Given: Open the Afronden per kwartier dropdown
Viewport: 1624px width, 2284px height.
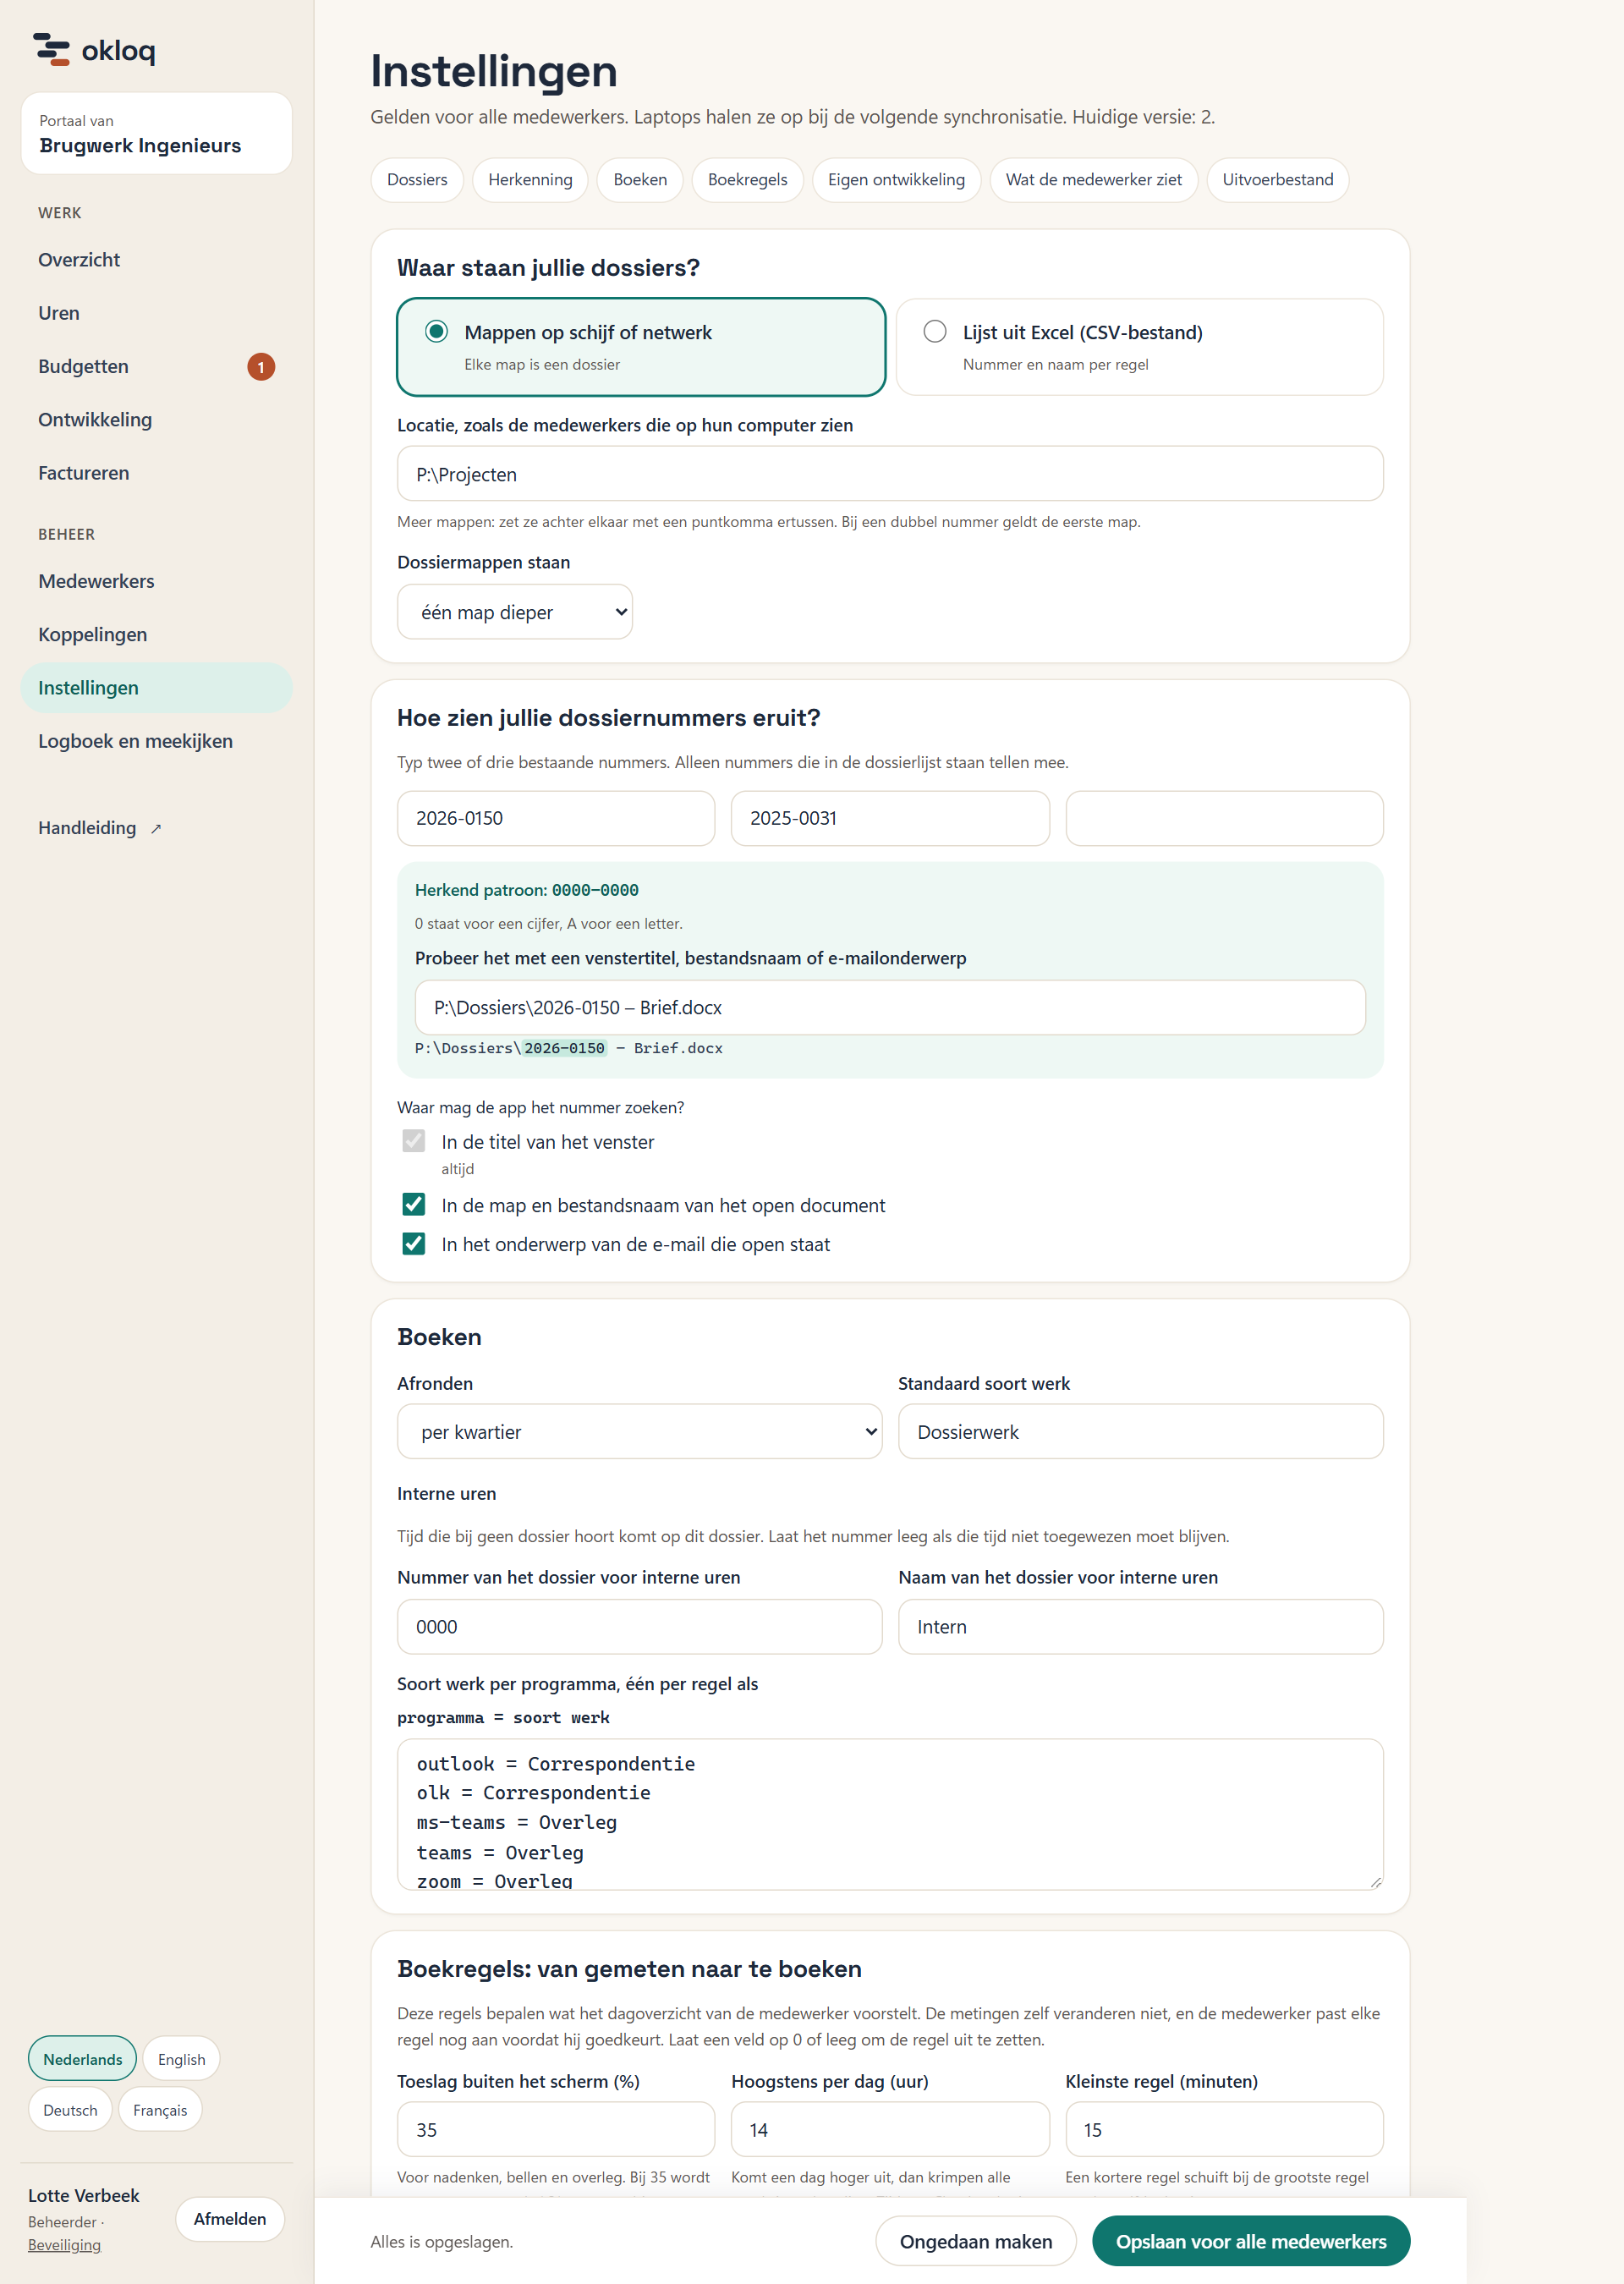Looking at the screenshot, I should pyautogui.click(x=640, y=1431).
